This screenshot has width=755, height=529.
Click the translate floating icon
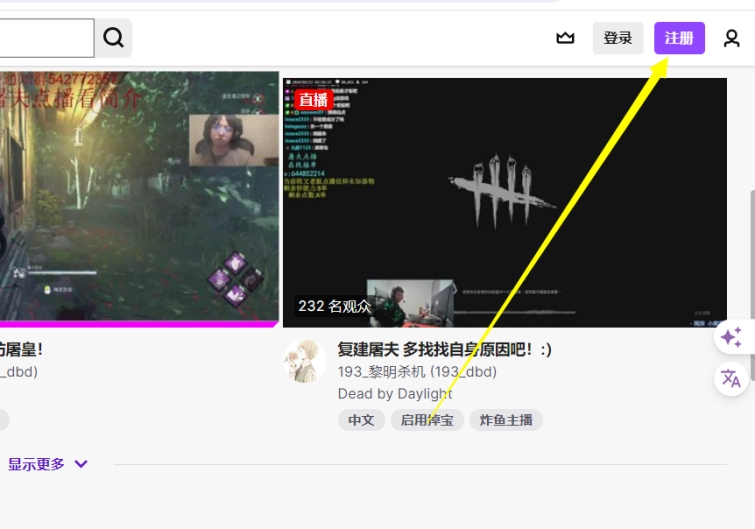pyautogui.click(x=731, y=379)
